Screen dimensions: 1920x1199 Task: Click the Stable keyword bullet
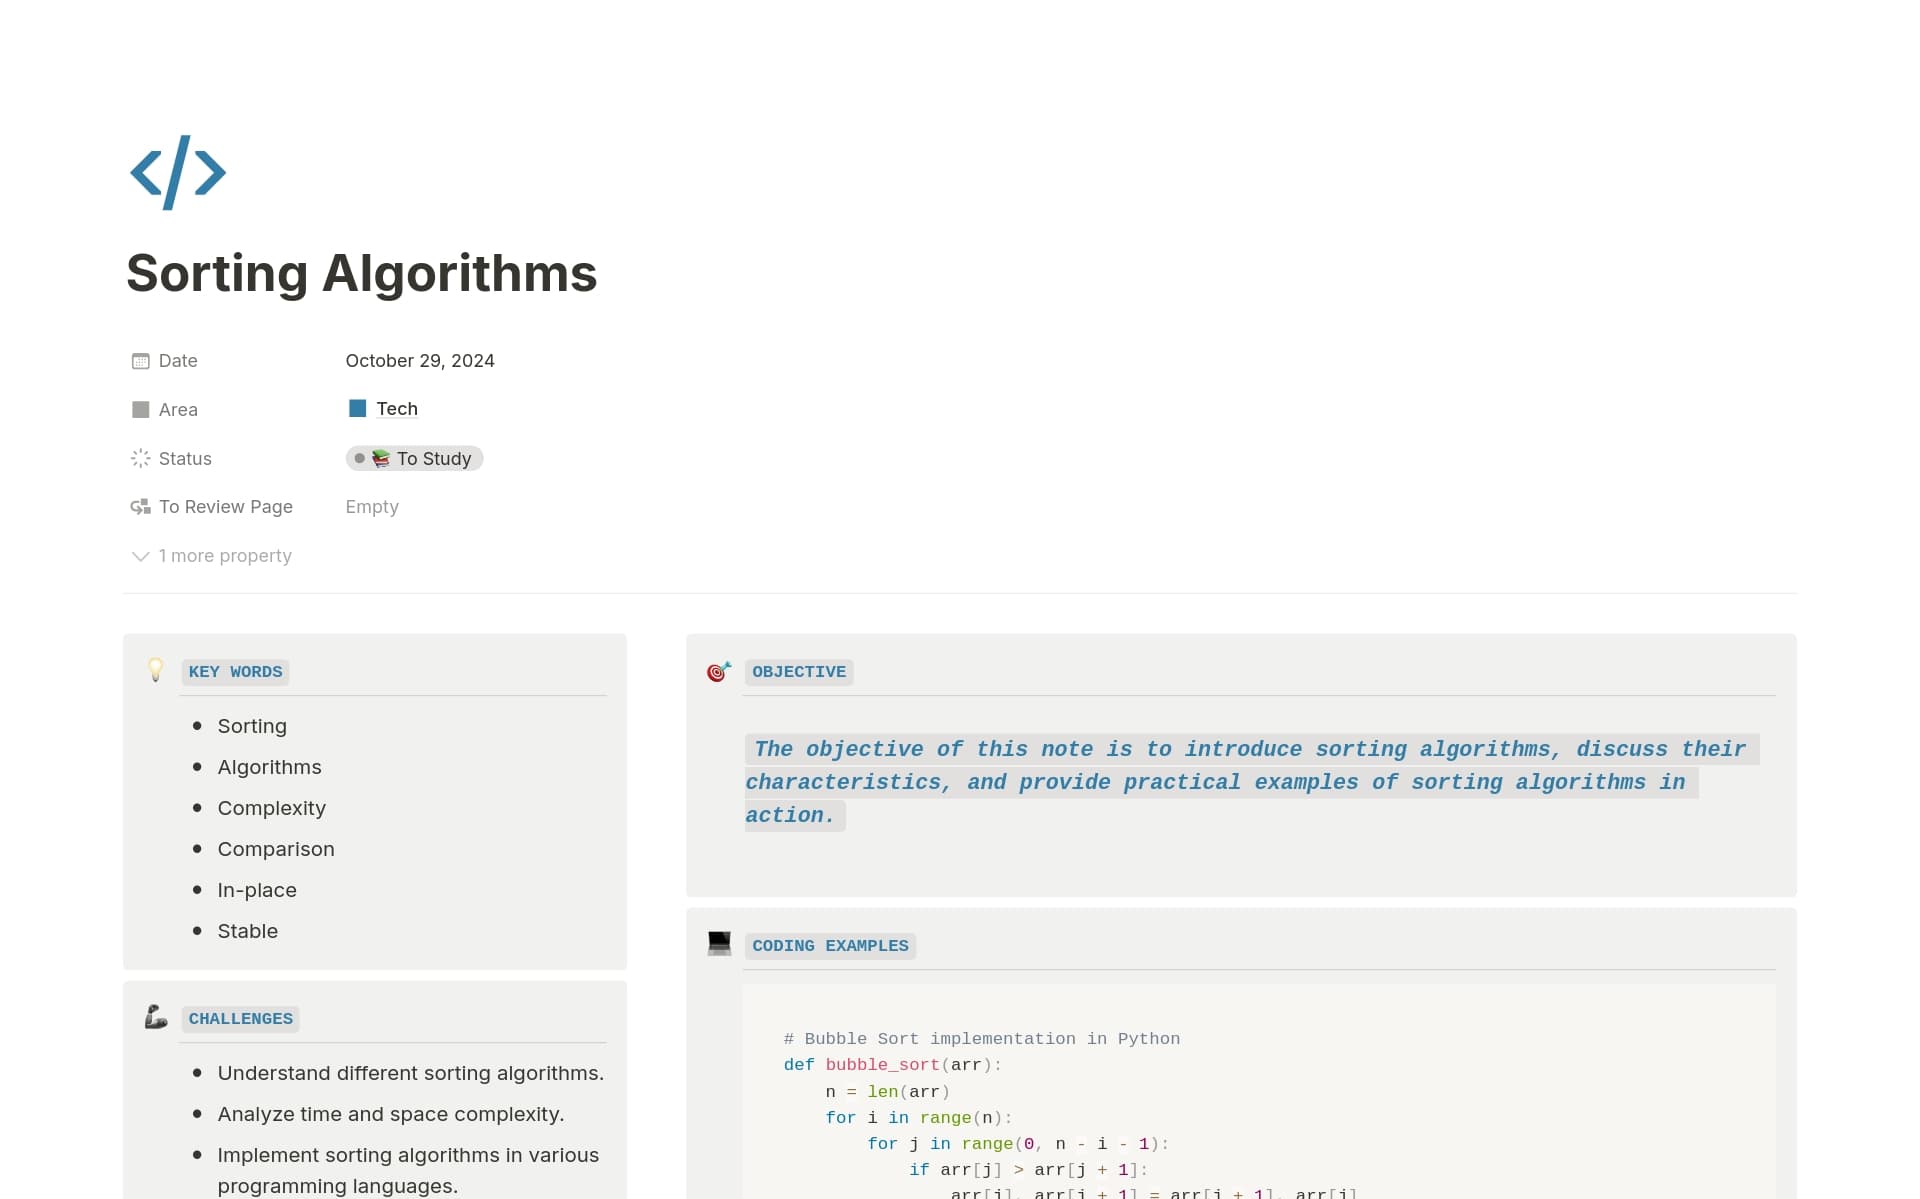248,931
